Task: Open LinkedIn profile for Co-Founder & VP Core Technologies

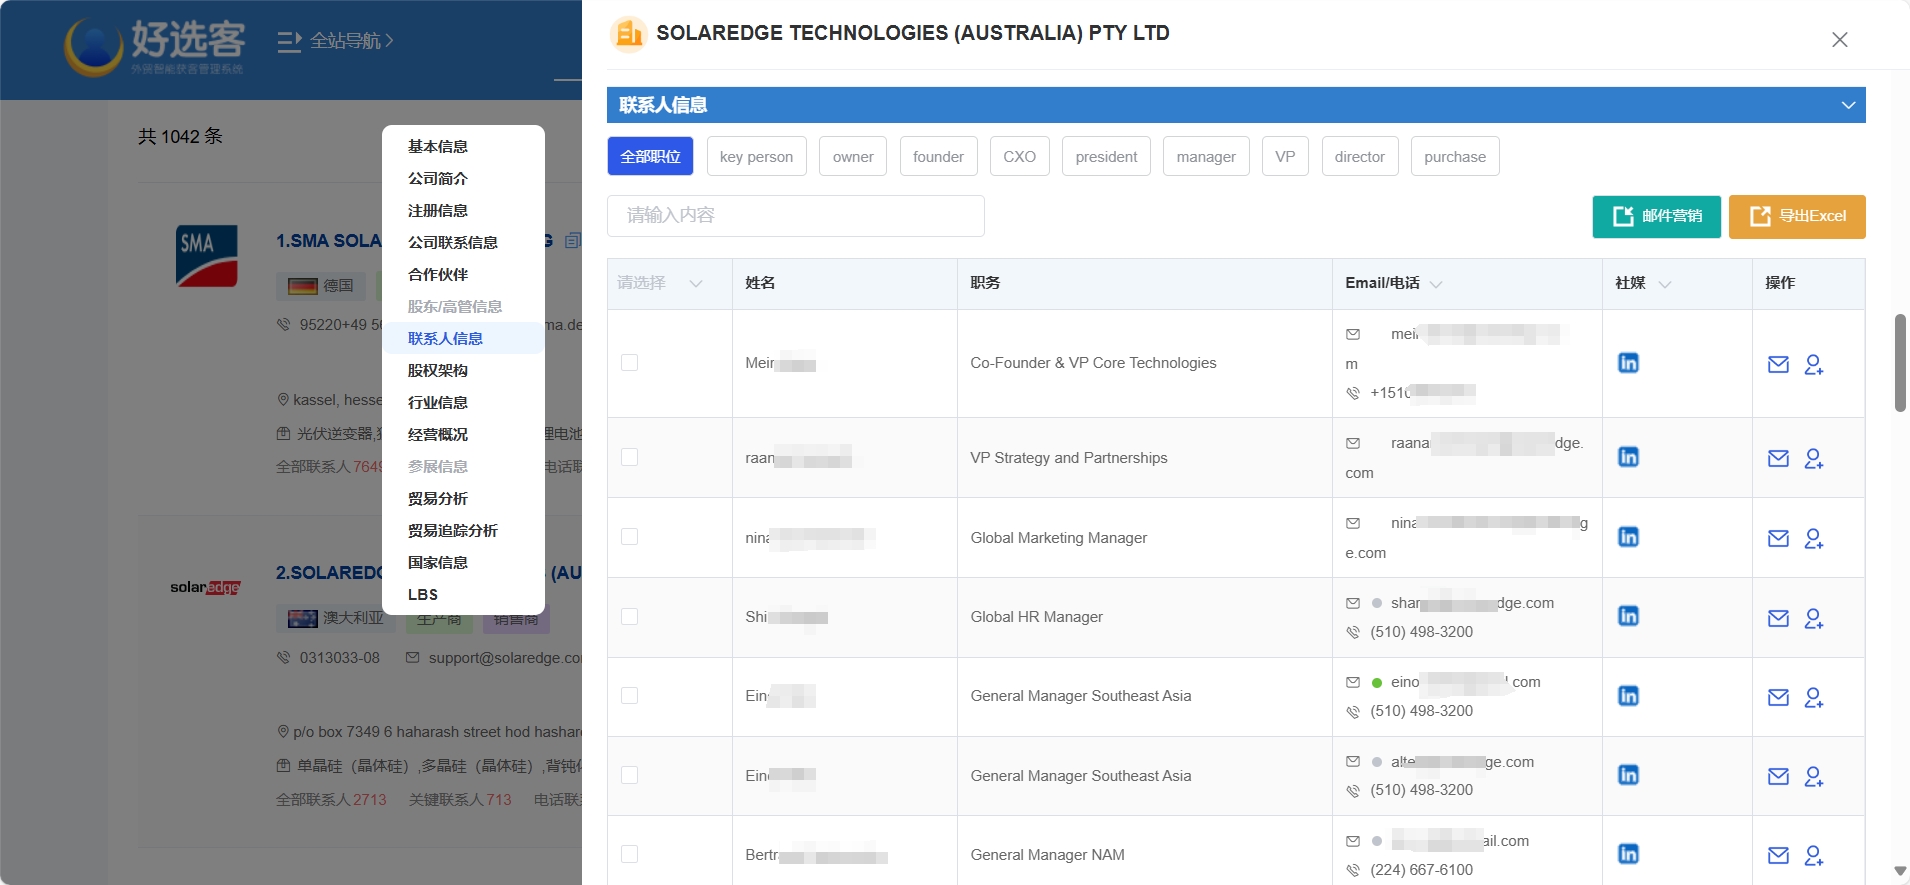Action: click(1628, 363)
